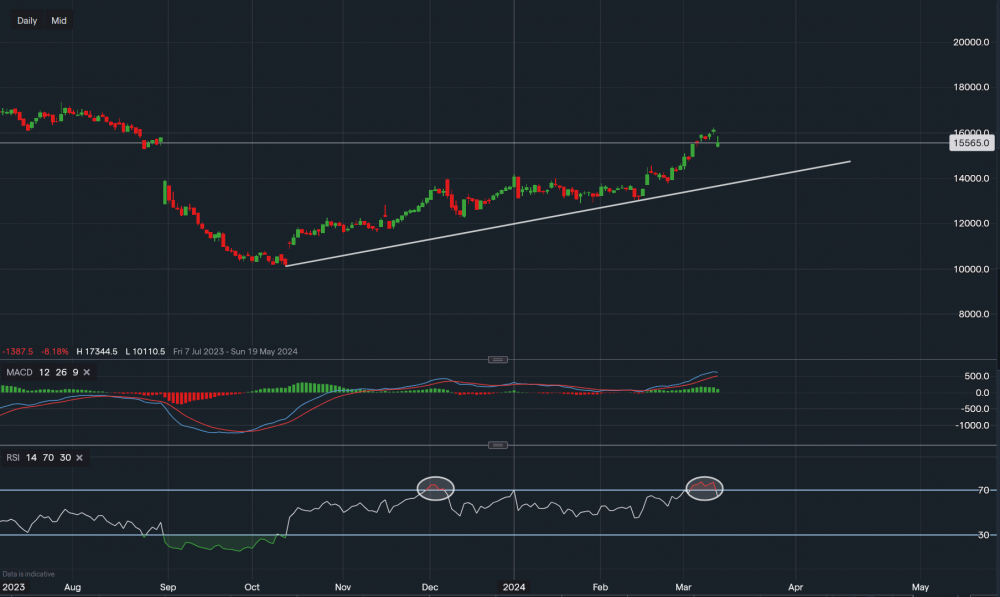The width and height of the screenshot is (1000, 597).
Task: Open the Daily timeframe dropdown
Action: (28, 20)
